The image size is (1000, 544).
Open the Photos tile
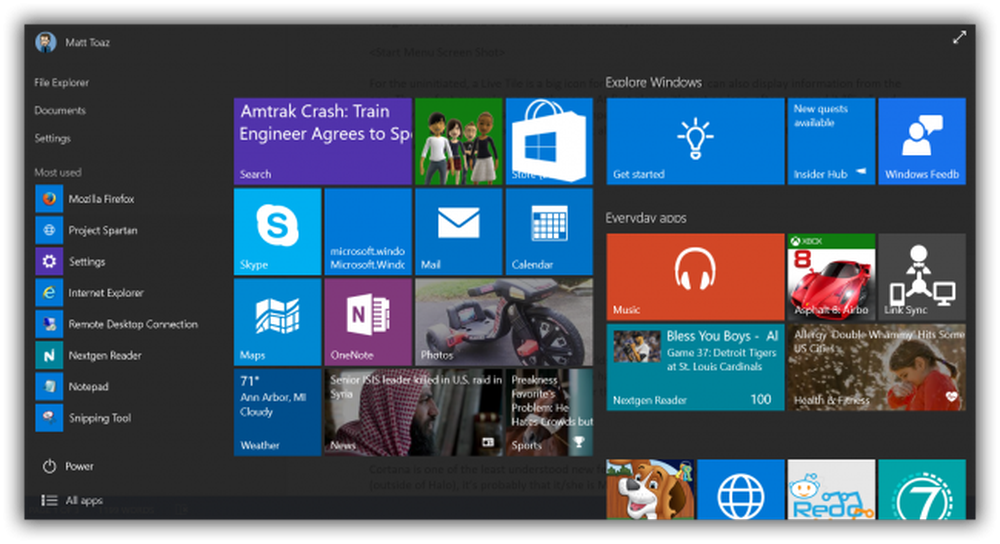pyautogui.click(x=504, y=322)
